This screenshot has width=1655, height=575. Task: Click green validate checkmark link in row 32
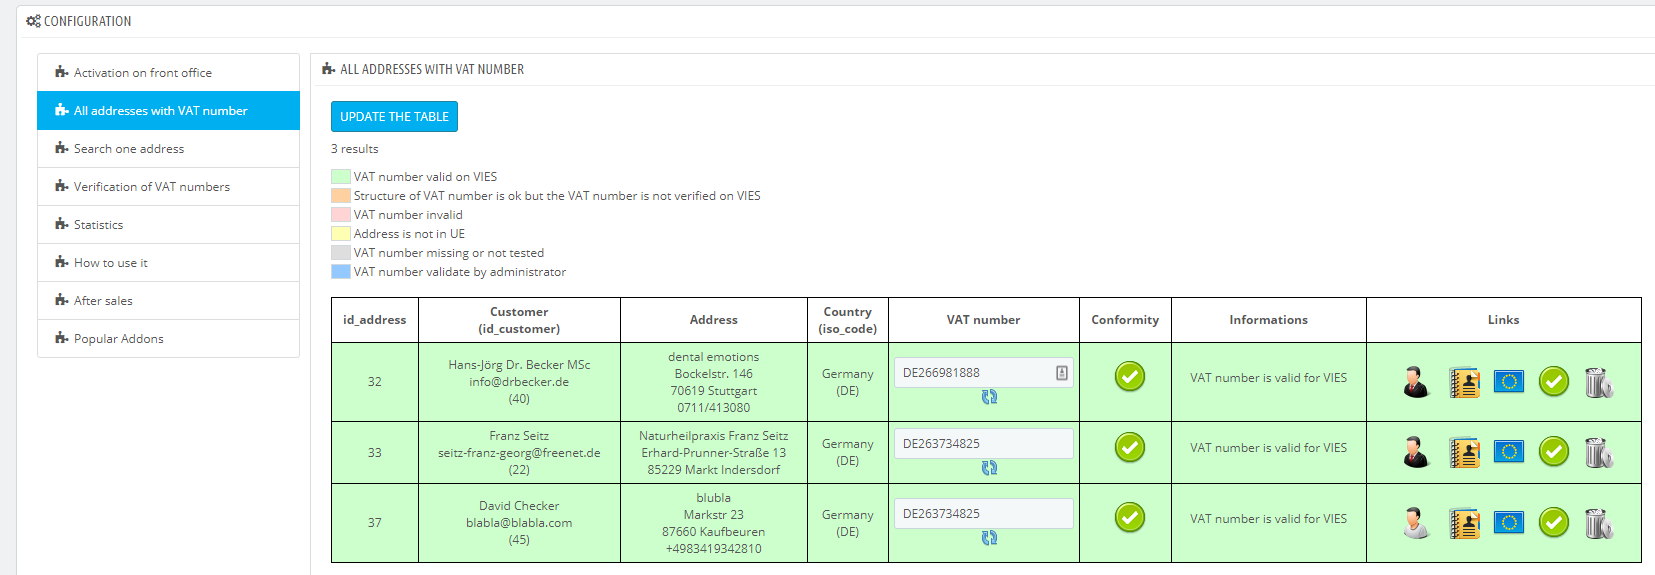pos(1554,381)
